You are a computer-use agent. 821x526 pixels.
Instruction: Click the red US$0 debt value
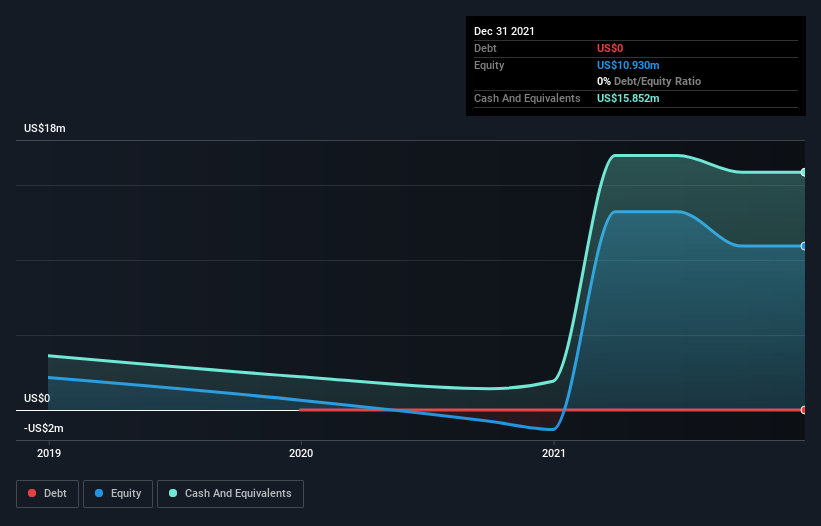[610, 48]
